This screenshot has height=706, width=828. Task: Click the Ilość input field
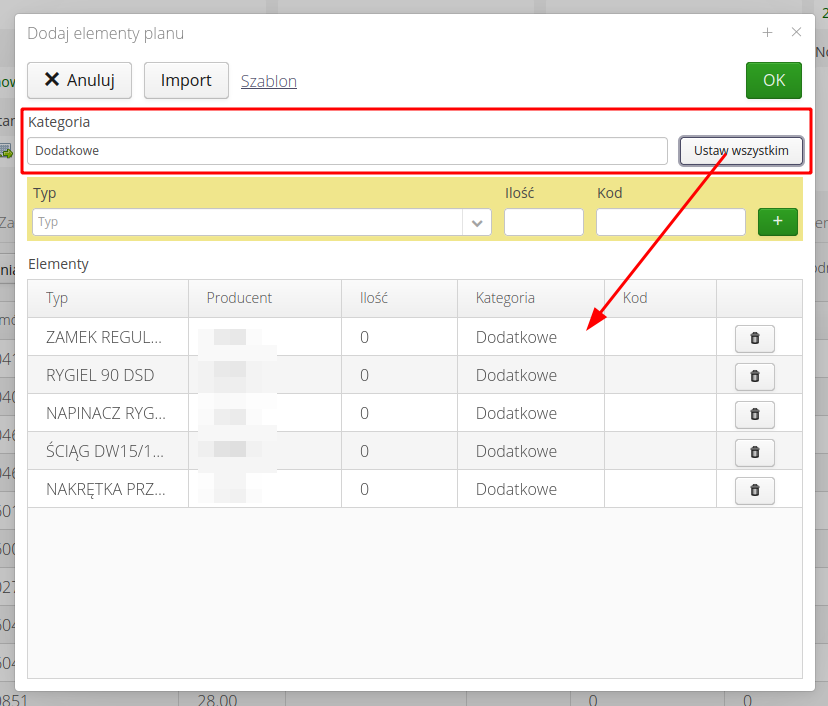543,222
